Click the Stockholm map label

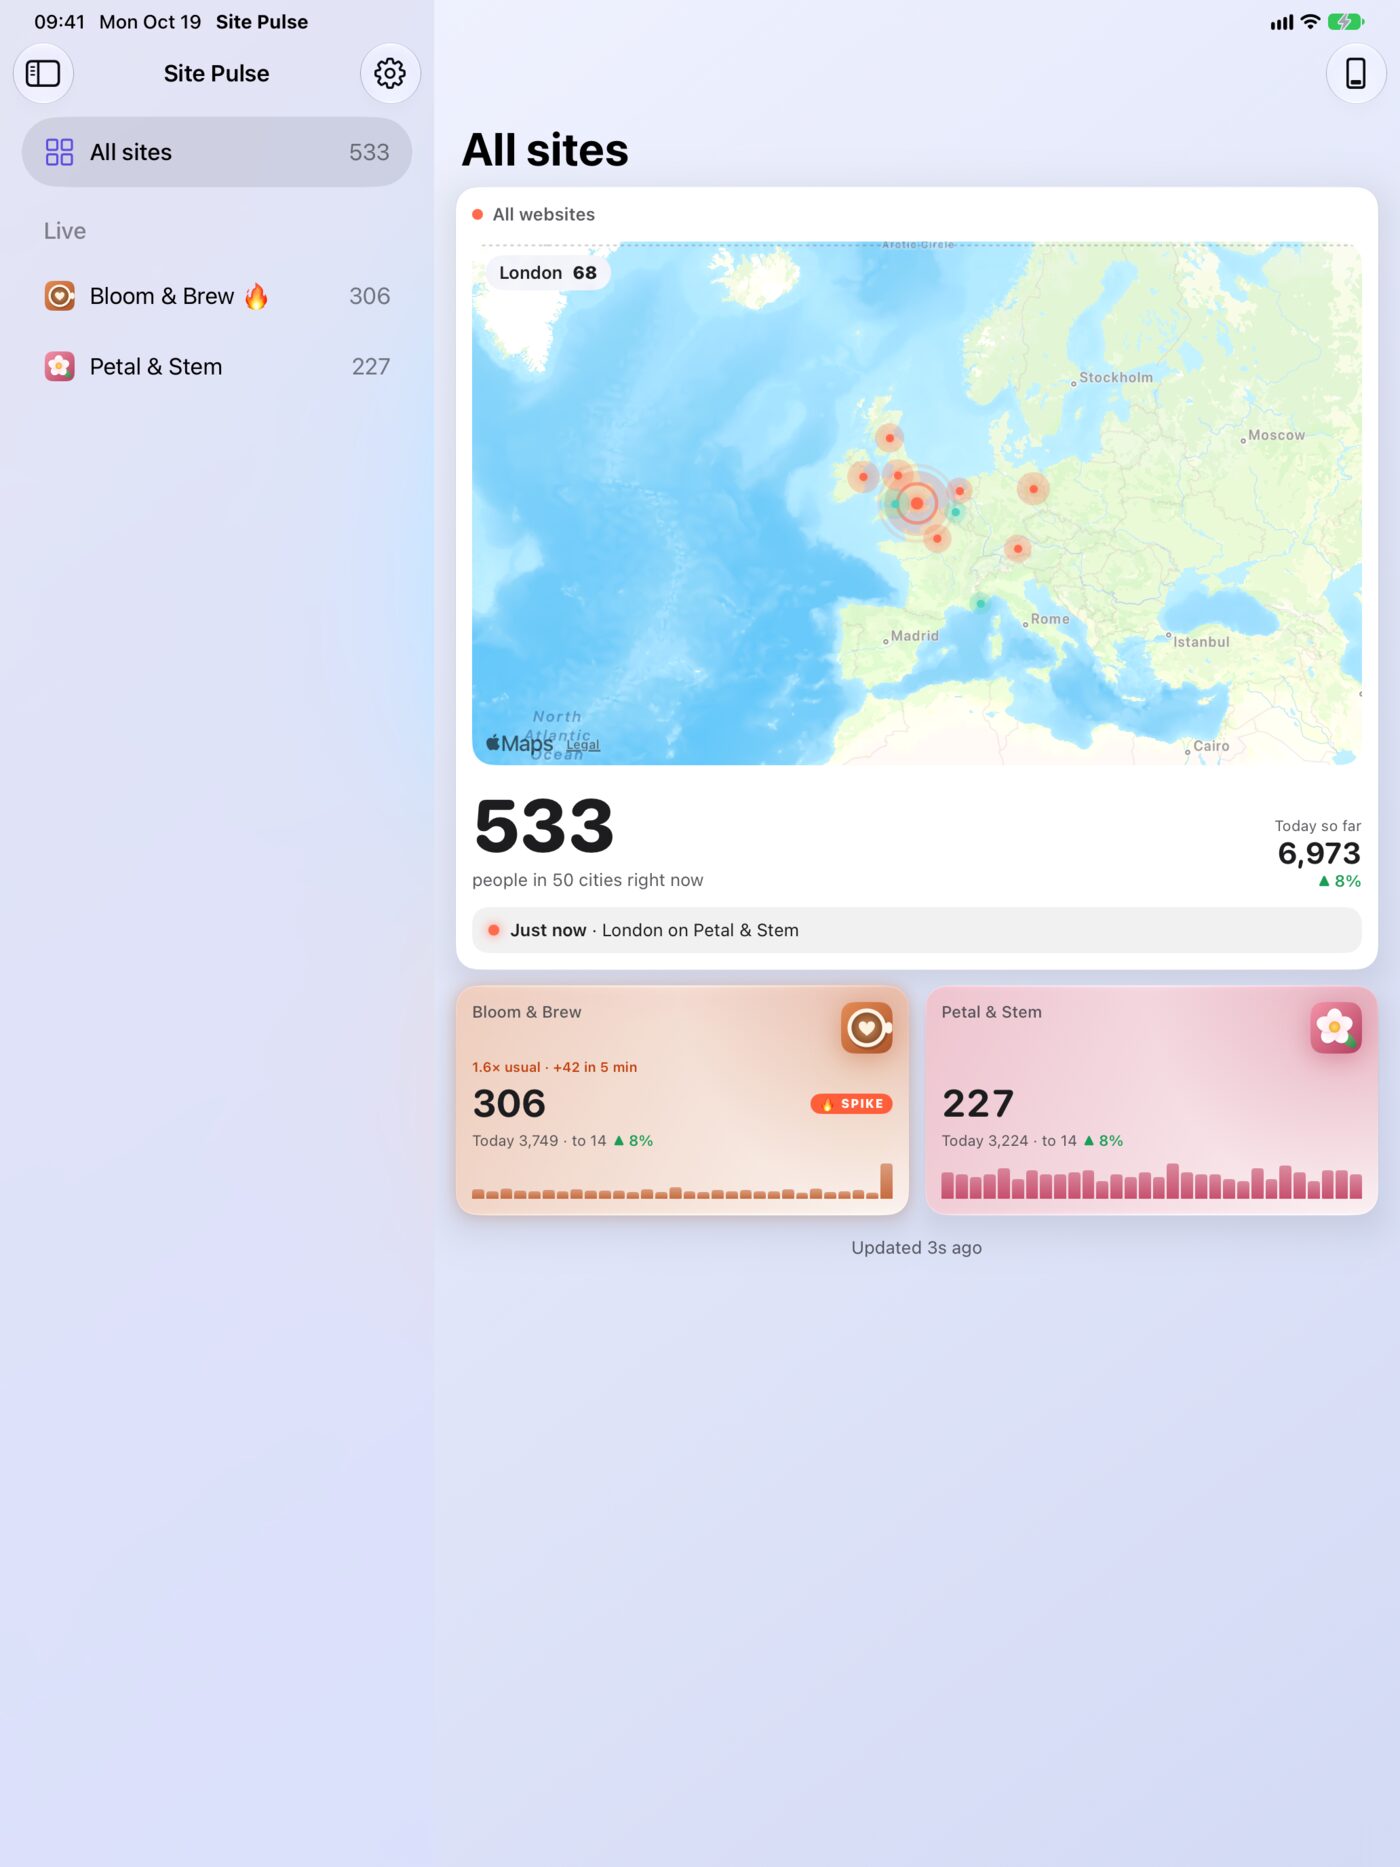pyautogui.click(x=1116, y=377)
